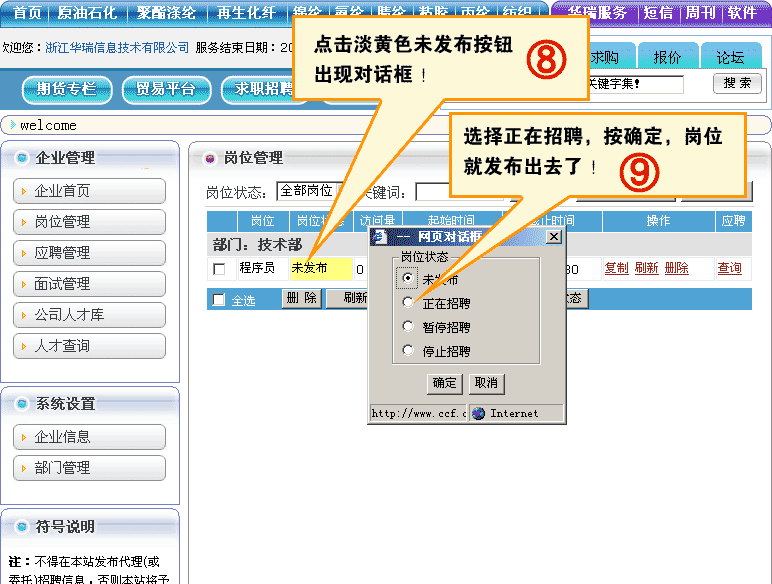
Task: Open 企业信息 under 系统设置
Action: 90,437
